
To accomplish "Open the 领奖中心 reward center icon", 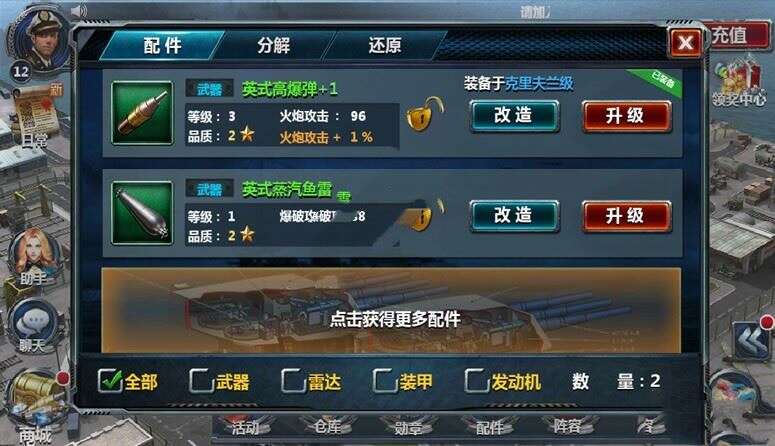I will [738, 83].
